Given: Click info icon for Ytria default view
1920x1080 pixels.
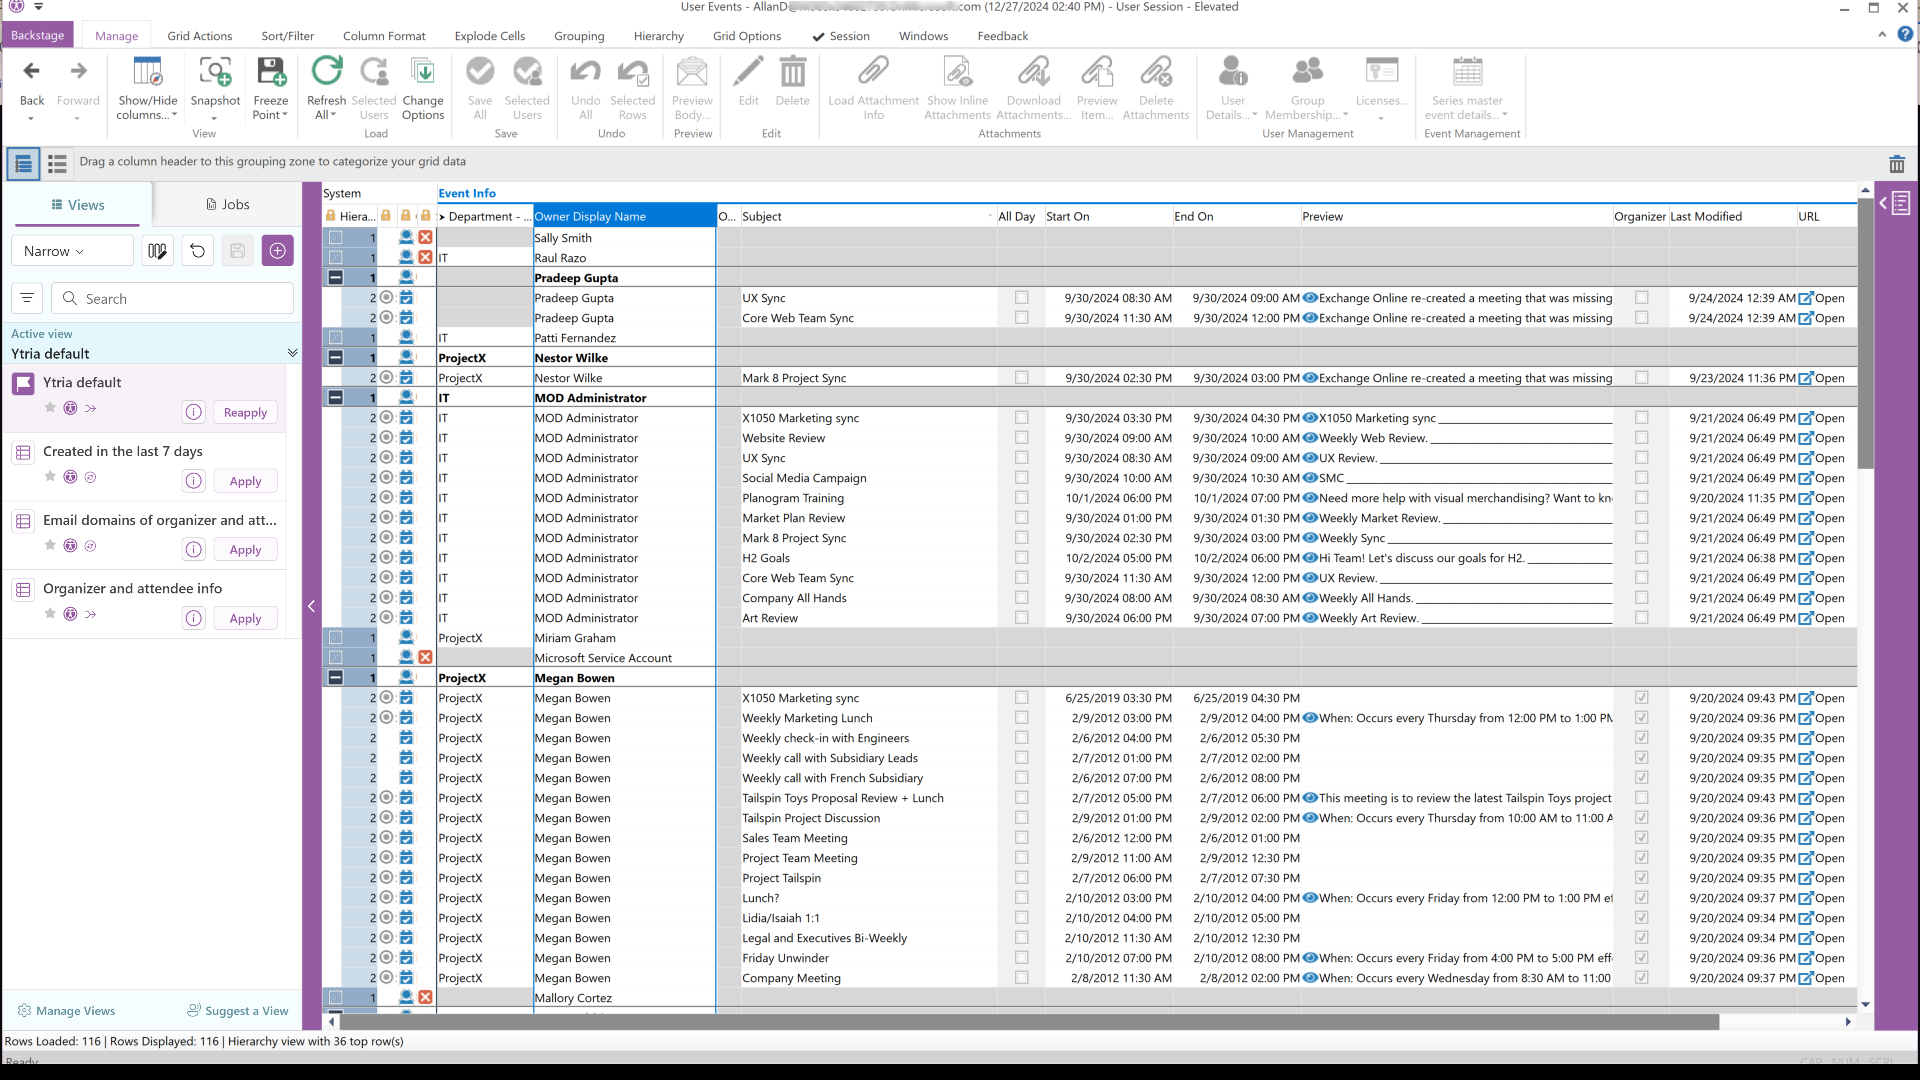Looking at the screenshot, I should 194,413.
